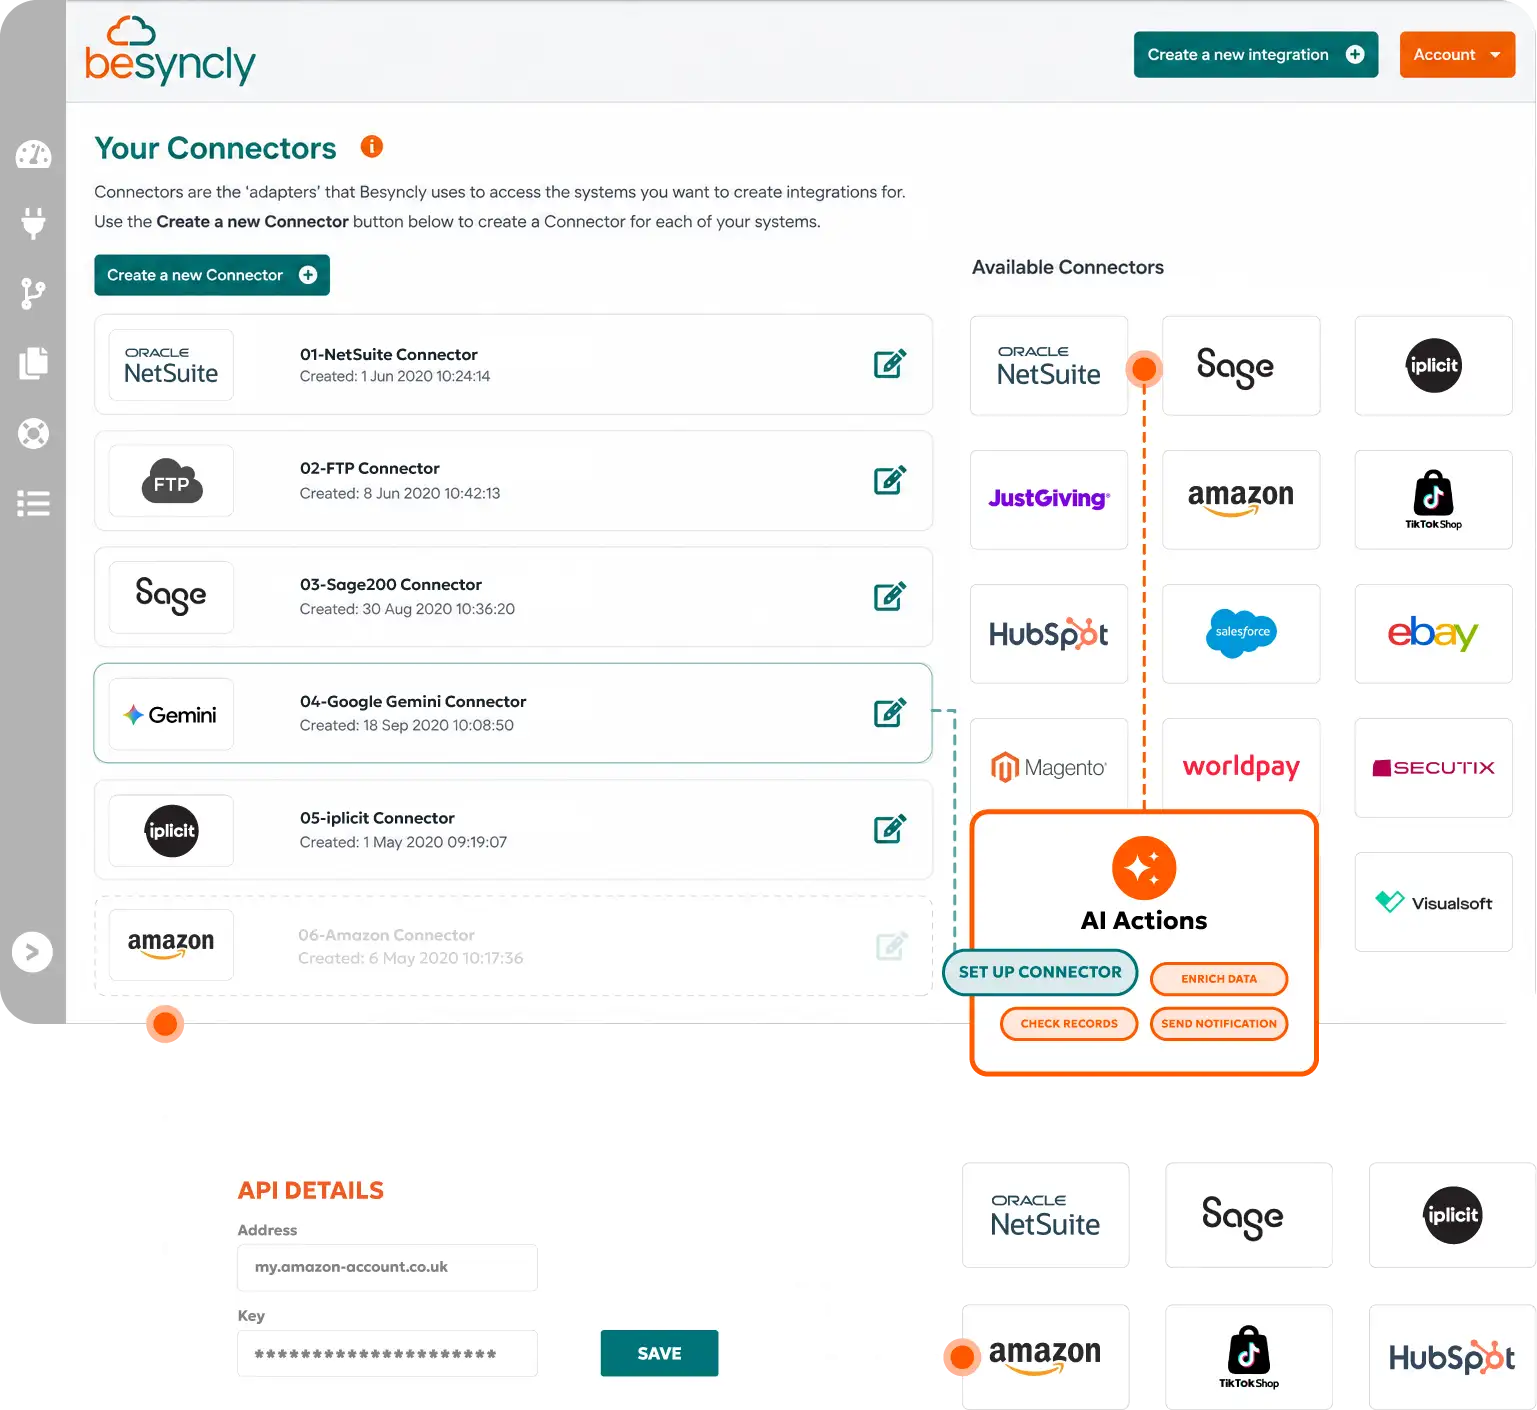Image resolution: width=1537 pixels, height=1410 pixels.
Task: Click the Gemini logo thumbnail
Action: (x=171, y=715)
